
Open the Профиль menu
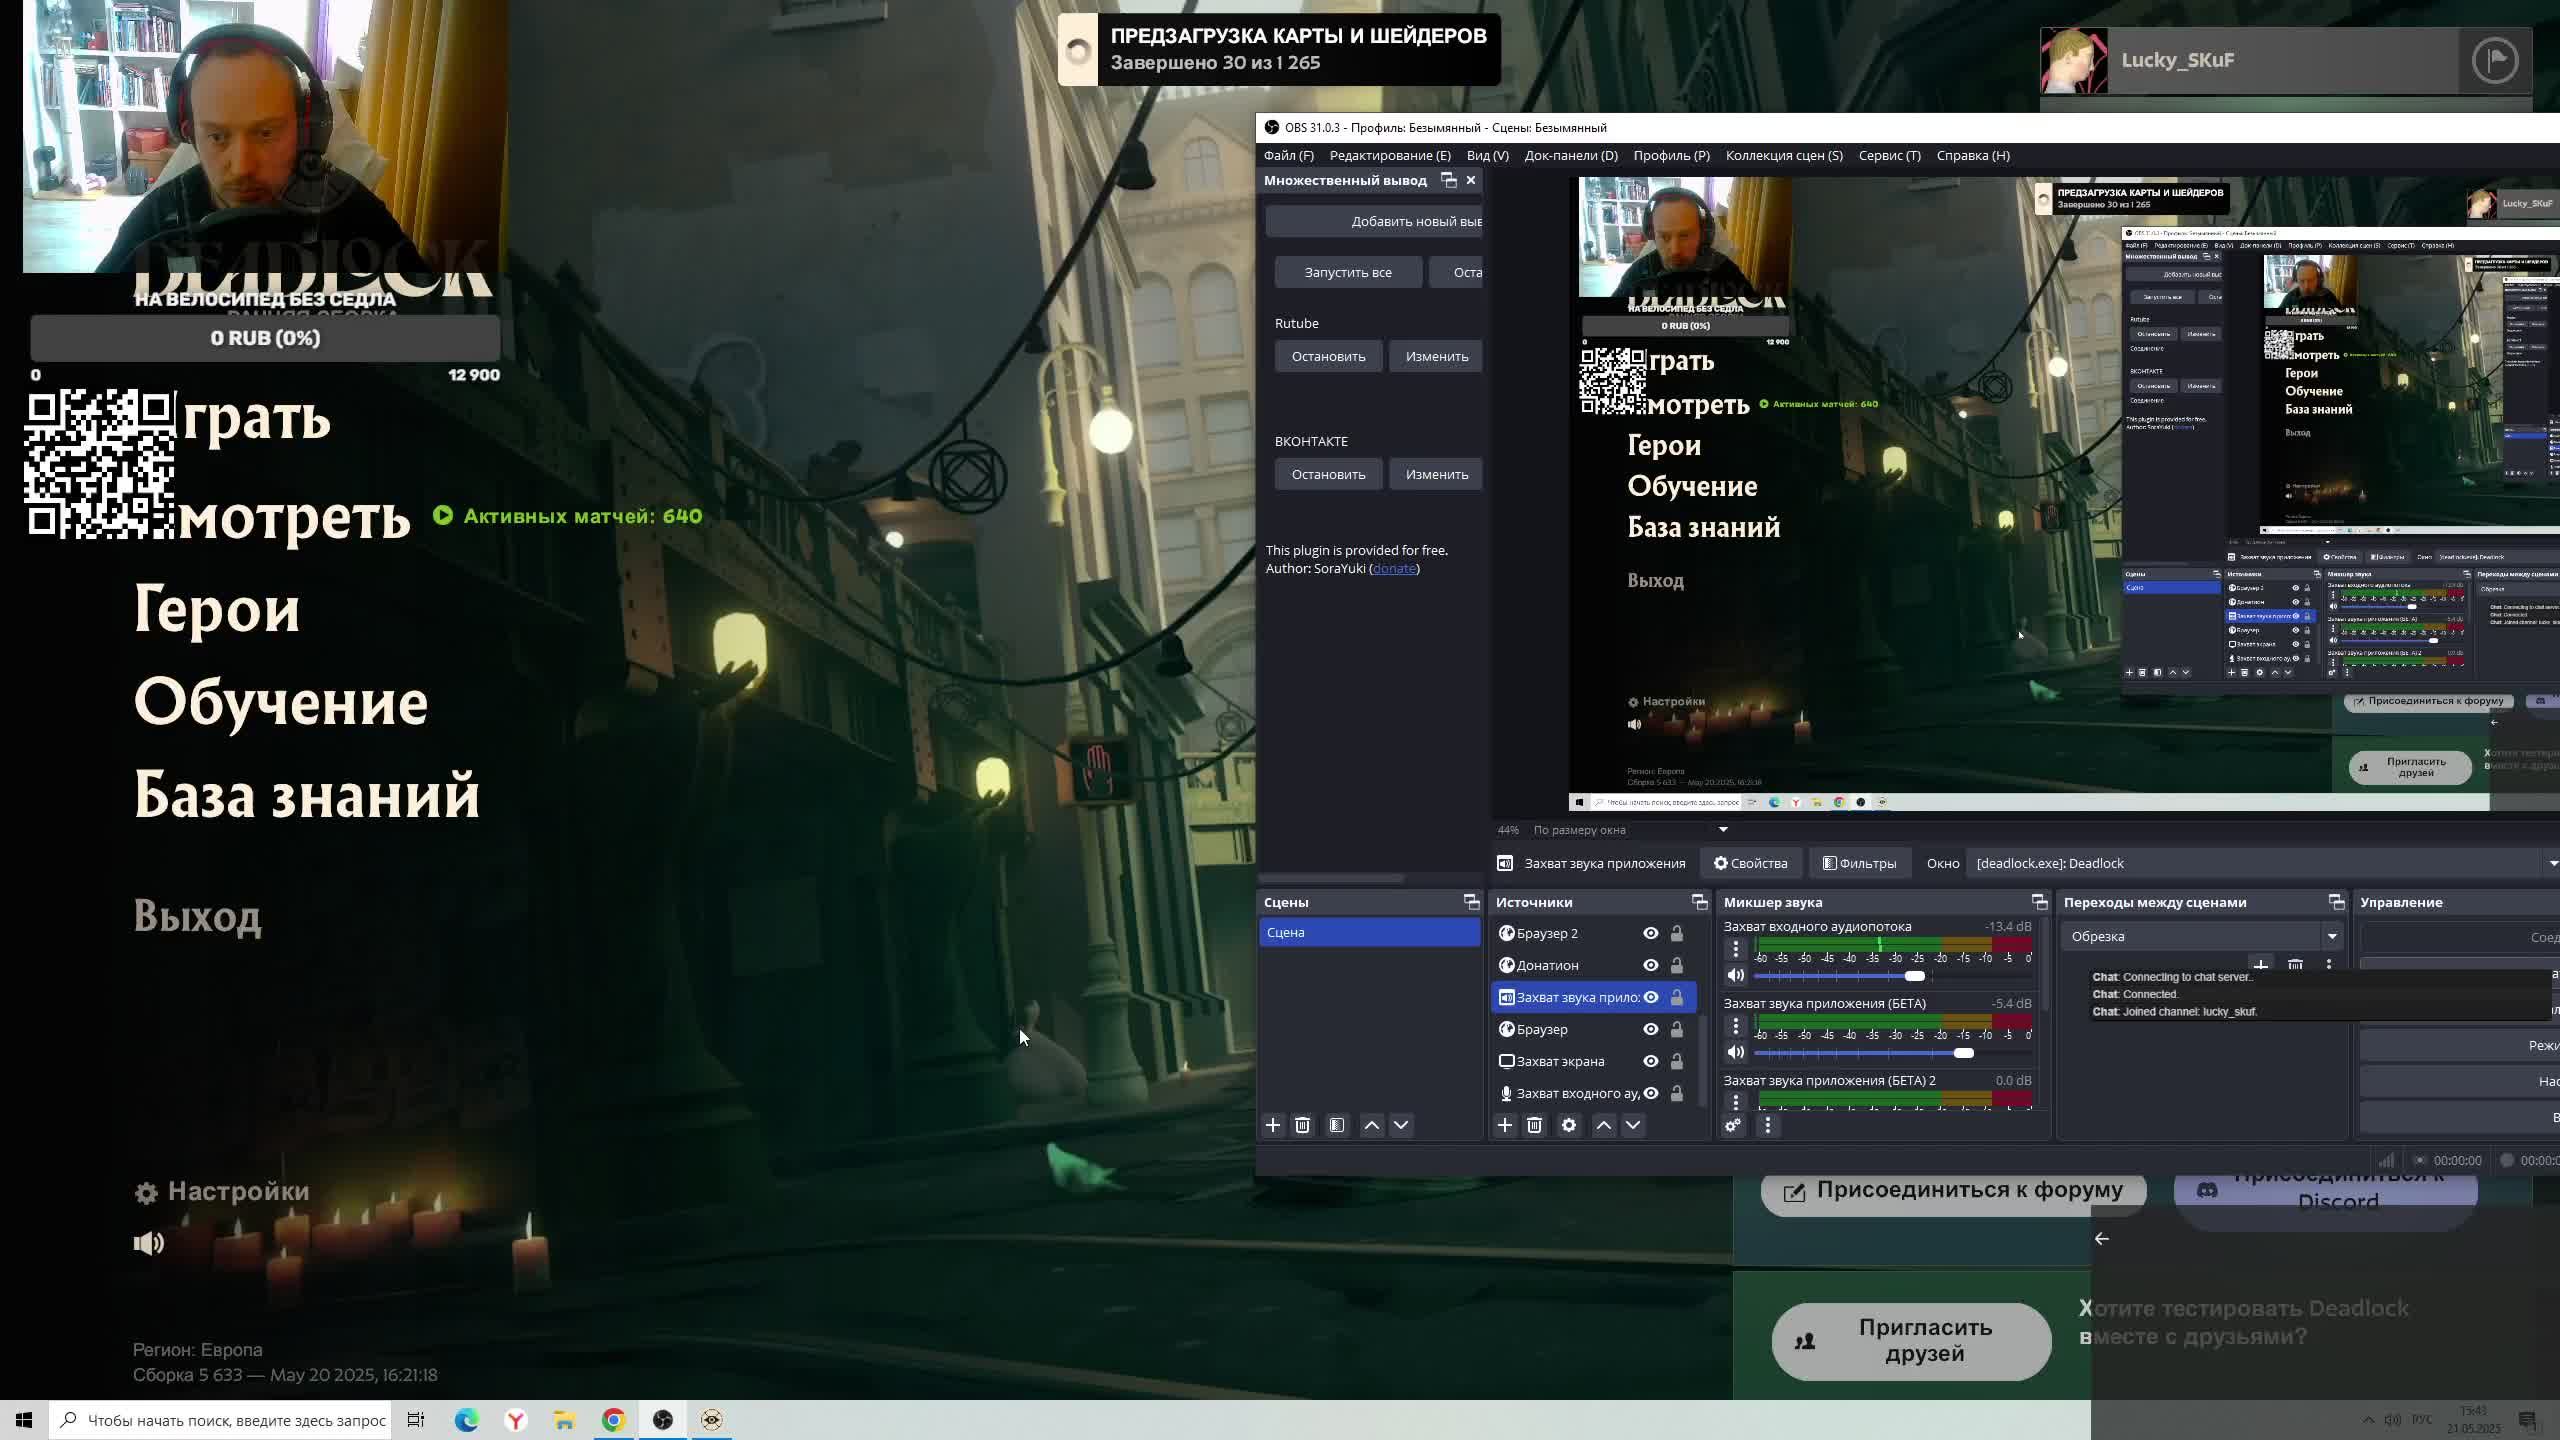pyautogui.click(x=1671, y=155)
